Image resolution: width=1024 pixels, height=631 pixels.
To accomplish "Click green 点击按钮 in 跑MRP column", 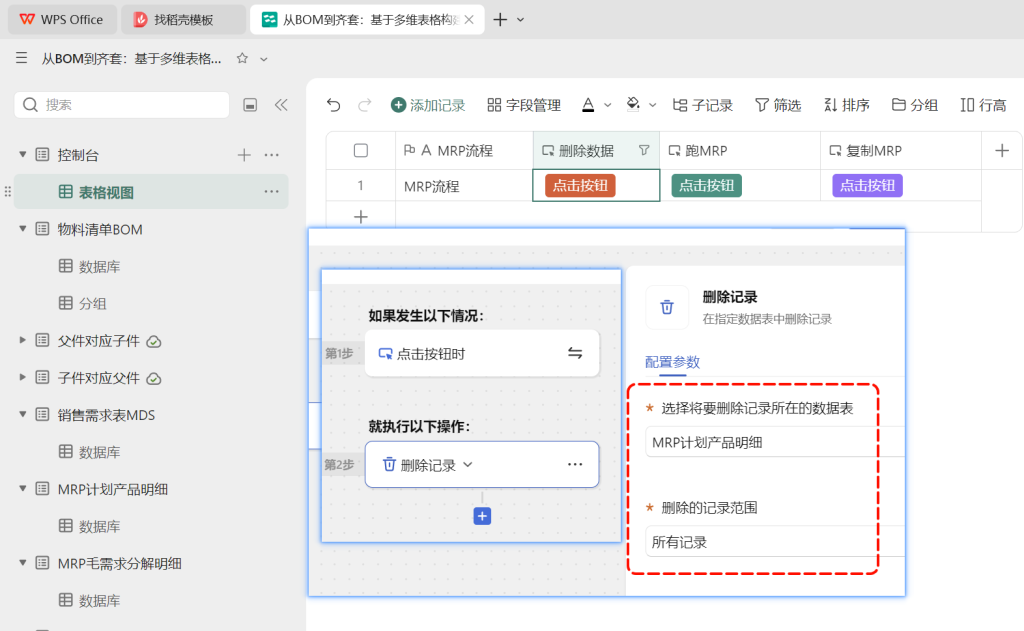I will tap(706, 186).
